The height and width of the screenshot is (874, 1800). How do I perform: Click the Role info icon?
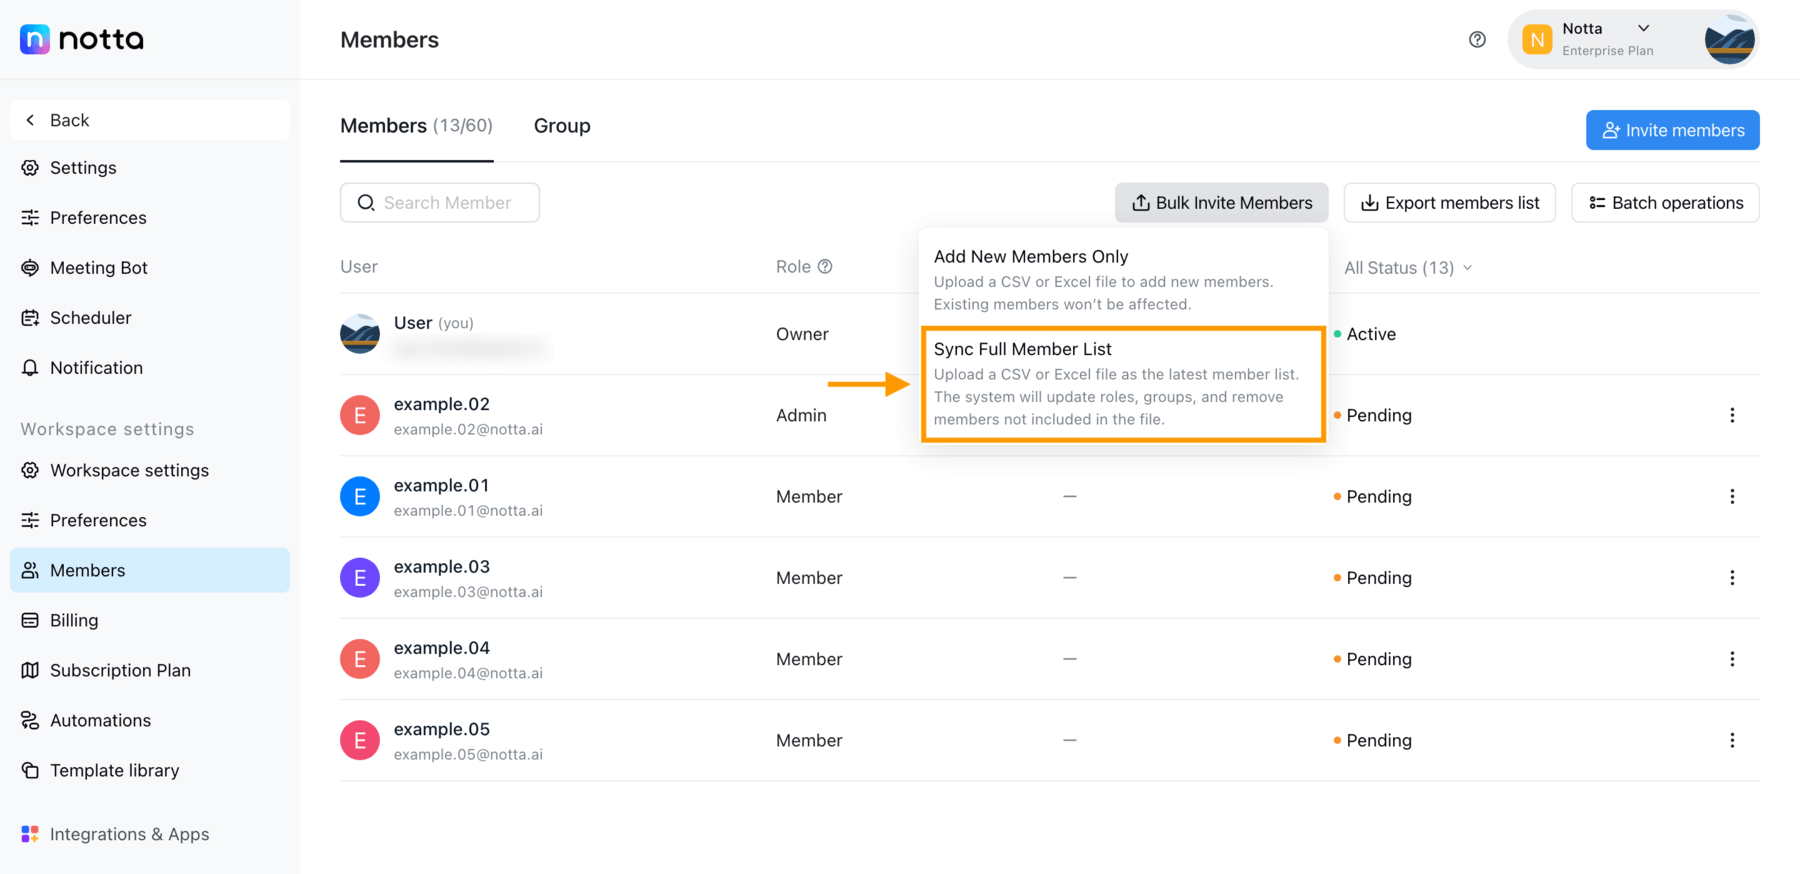pos(825,267)
